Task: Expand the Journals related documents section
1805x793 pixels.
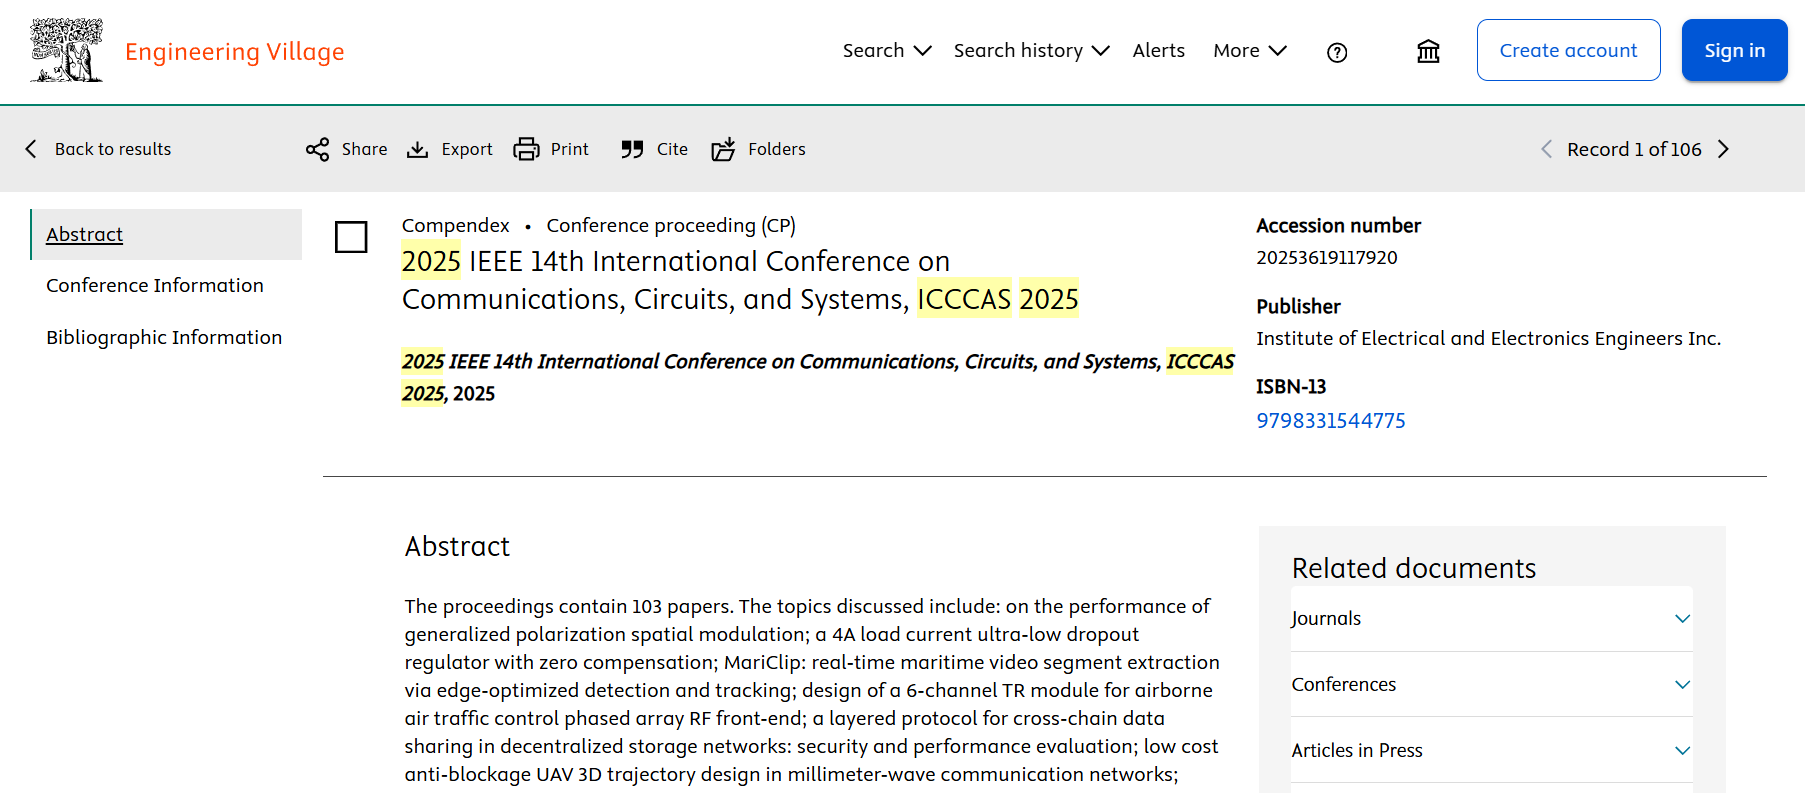Action: pyautogui.click(x=1682, y=619)
